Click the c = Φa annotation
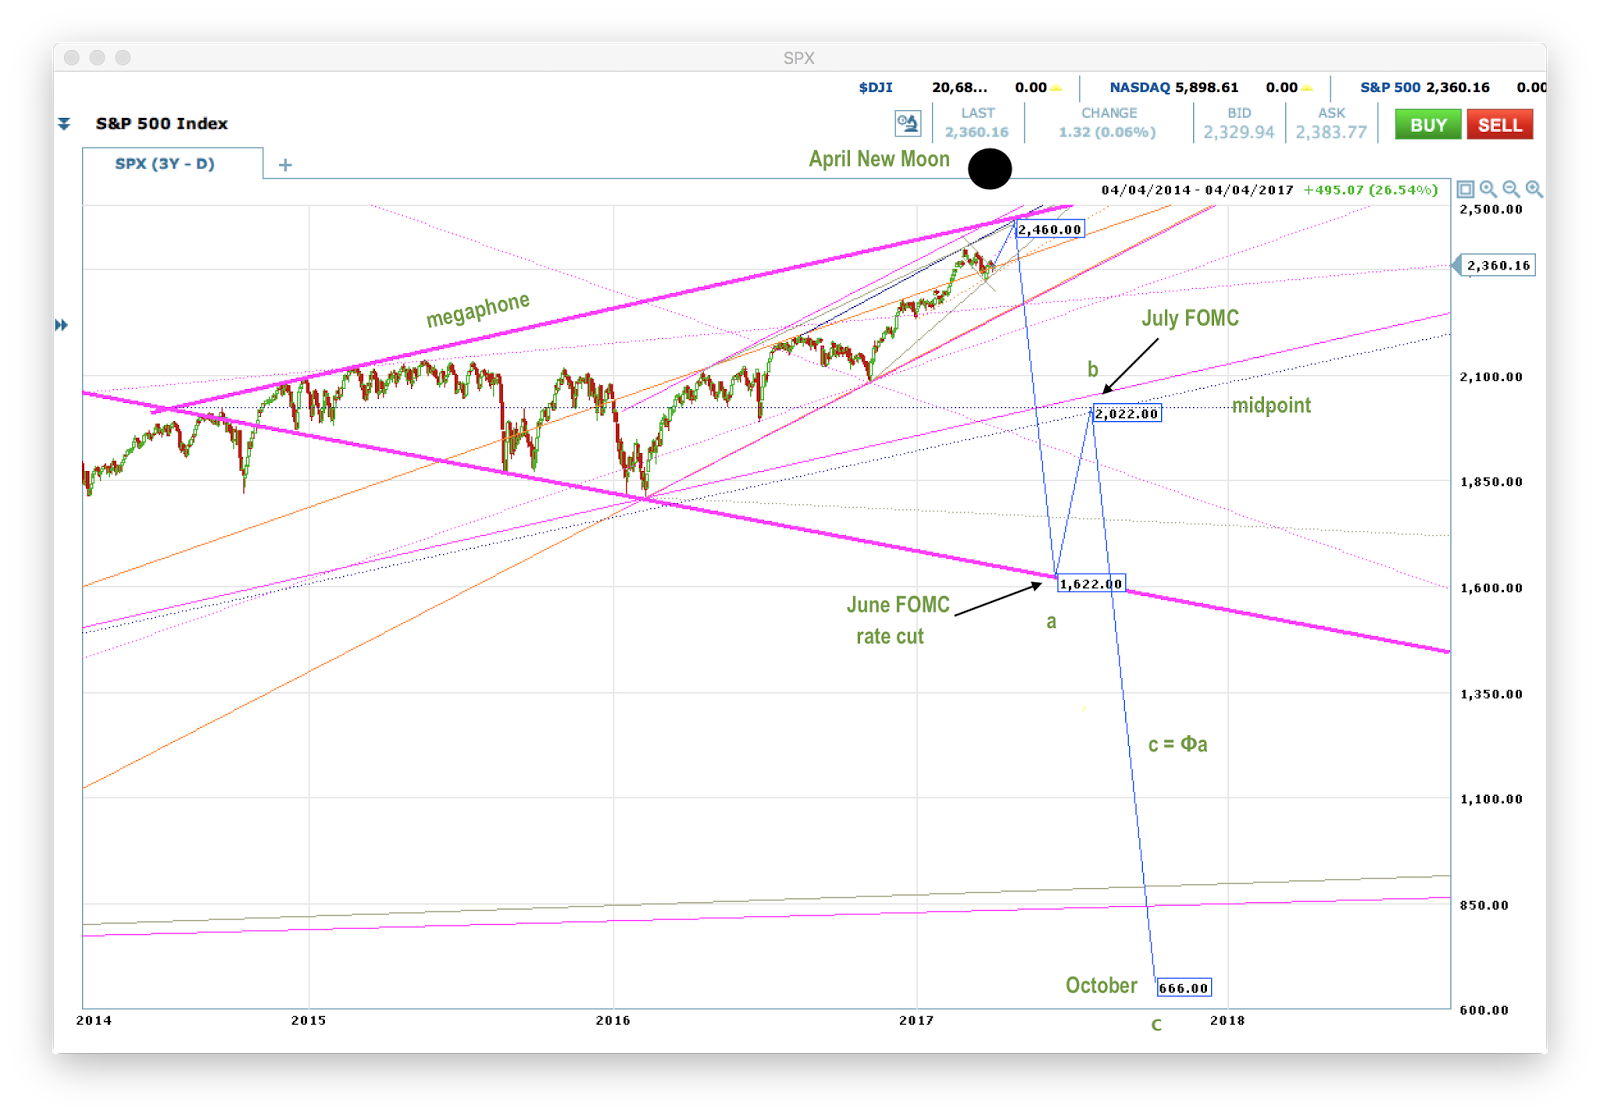This screenshot has height=1117, width=1600. 1178,745
